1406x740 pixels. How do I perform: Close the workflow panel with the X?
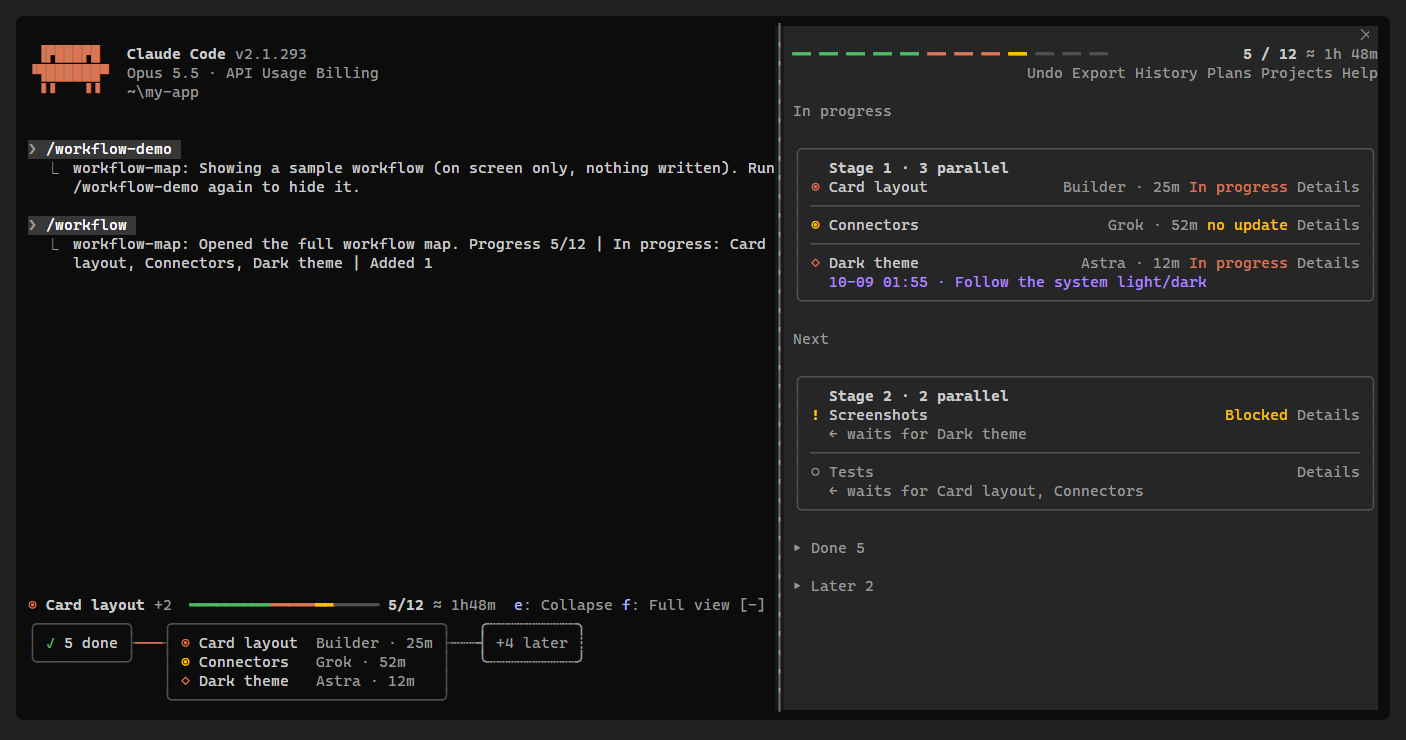[x=1365, y=34]
